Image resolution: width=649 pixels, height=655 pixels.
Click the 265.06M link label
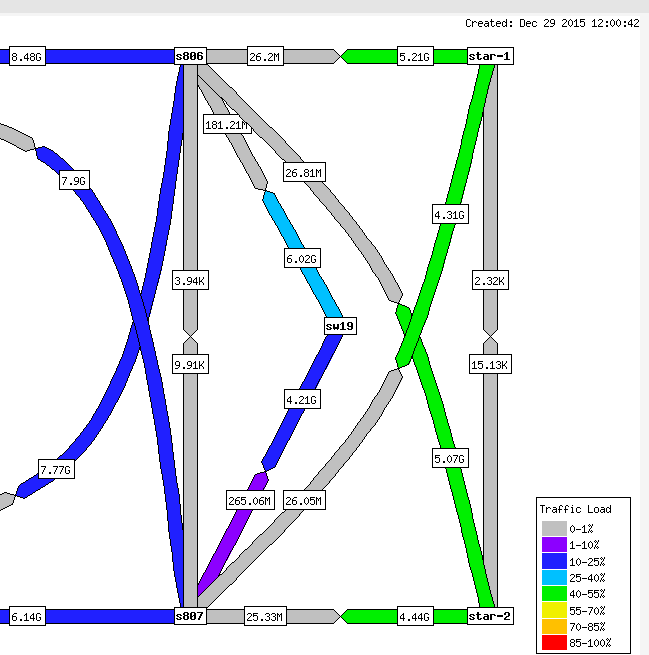tap(250, 500)
